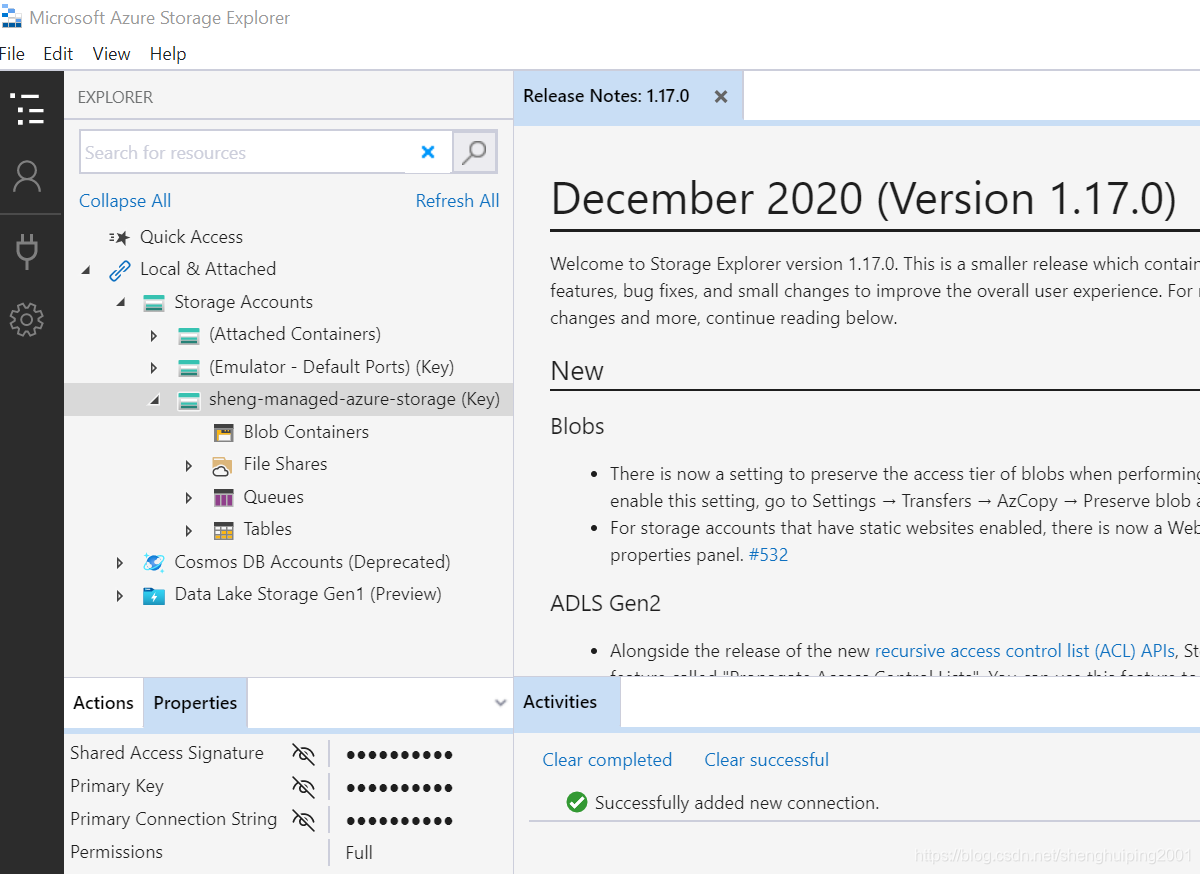Select Clear completed in Activities
The width and height of the screenshot is (1200, 874).
(607, 760)
